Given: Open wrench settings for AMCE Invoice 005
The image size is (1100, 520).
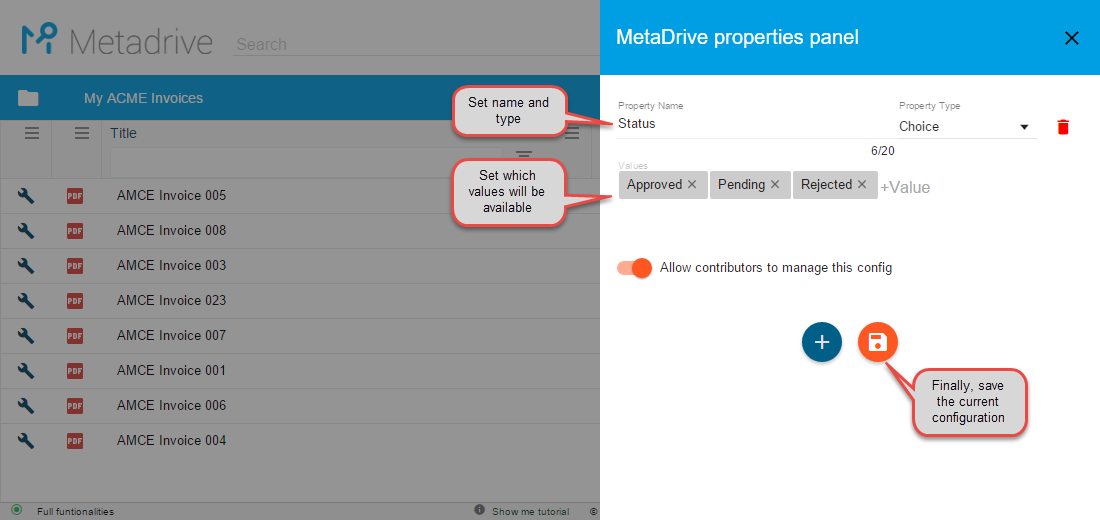Looking at the screenshot, I should (x=26, y=196).
